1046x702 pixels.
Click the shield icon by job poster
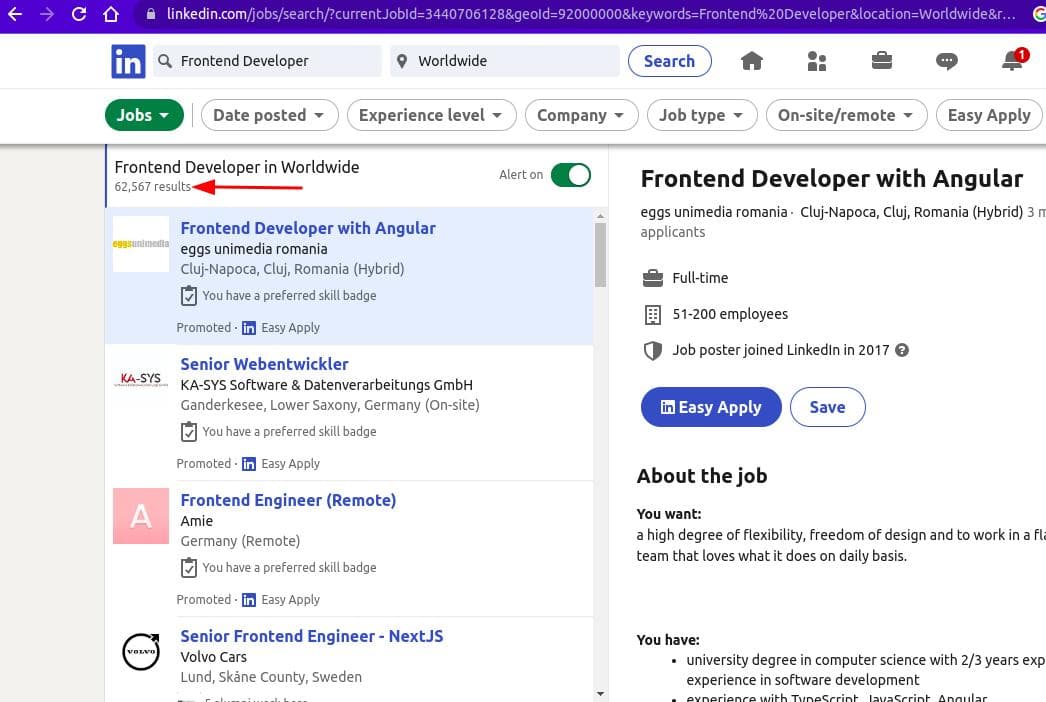coord(652,350)
